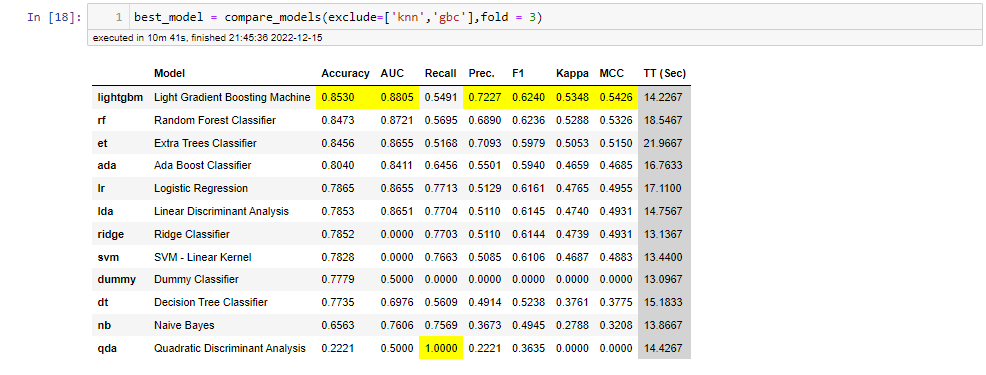Screen dimensions: 986x375
Task: Select Extra Trees Classifier cell
Action: (205, 143)
